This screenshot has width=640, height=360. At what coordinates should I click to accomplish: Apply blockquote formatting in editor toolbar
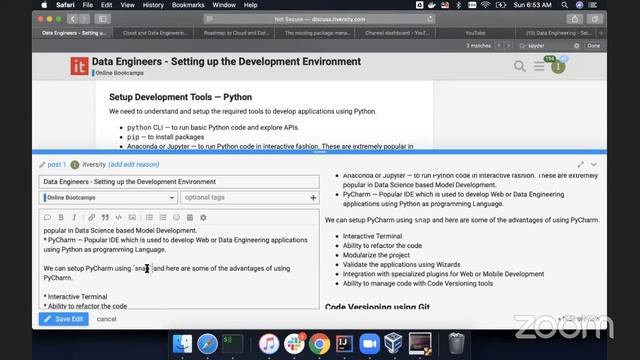pos(105,218)
